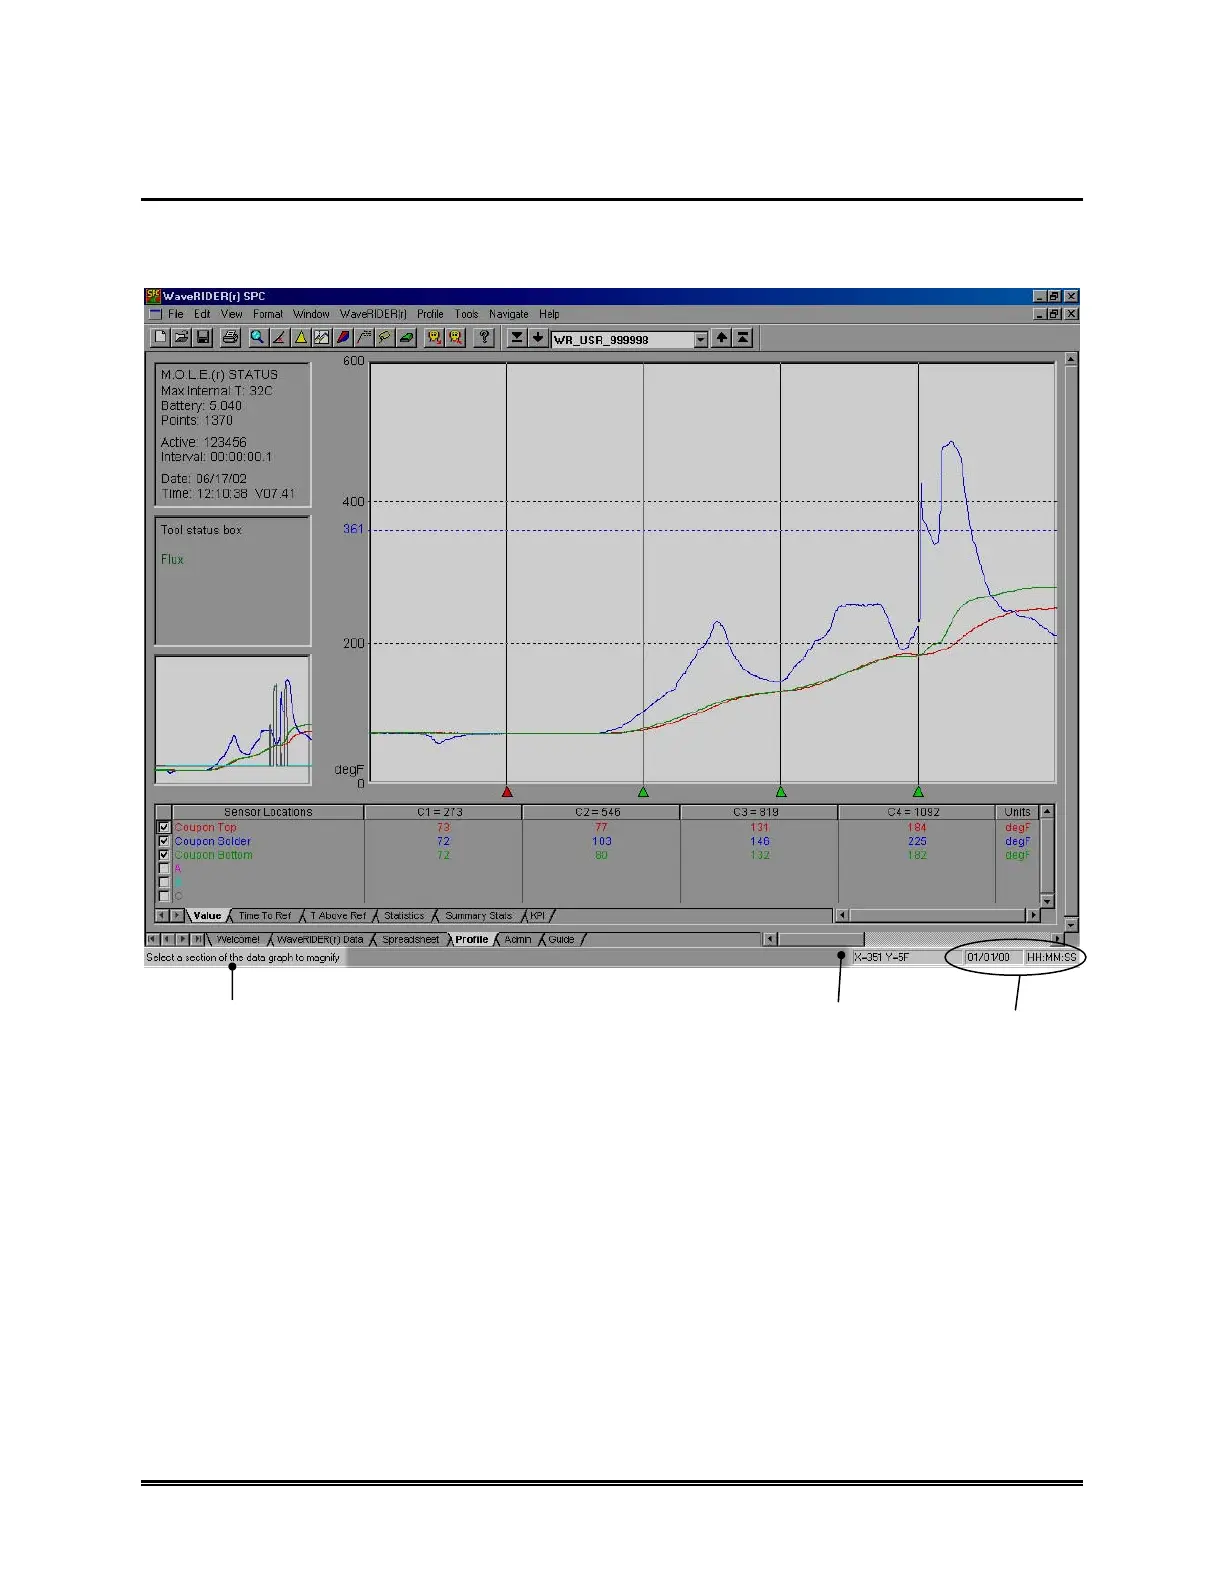The image size is (1224, 1584).
Task: Switch to the KPI tab
Action: pos(538,916)
